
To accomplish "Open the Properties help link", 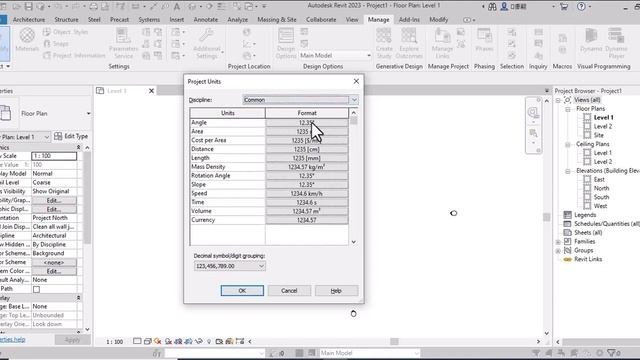I will 12,340.
